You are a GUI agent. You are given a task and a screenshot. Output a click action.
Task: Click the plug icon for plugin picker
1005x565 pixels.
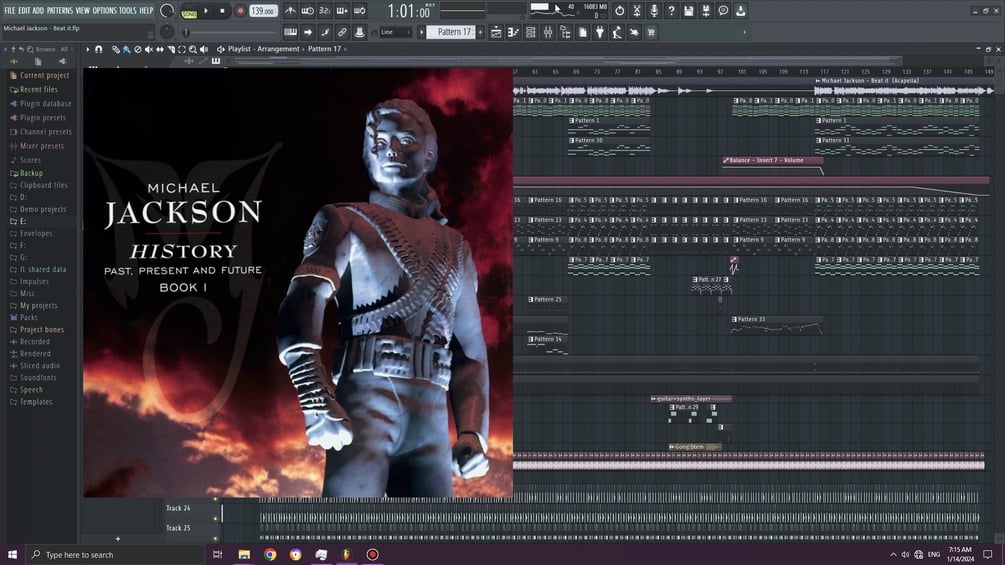click(x=600, y=32)
